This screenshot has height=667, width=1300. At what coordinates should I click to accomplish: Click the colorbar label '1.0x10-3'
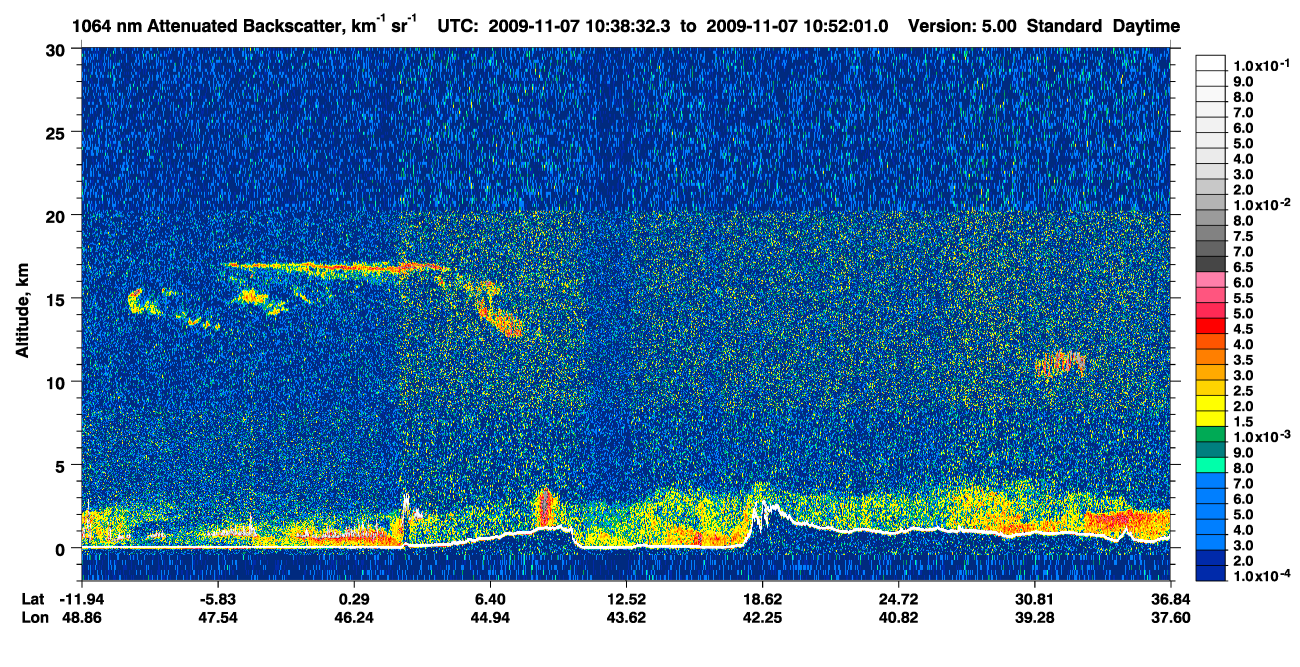click(x=1262, y=437)
